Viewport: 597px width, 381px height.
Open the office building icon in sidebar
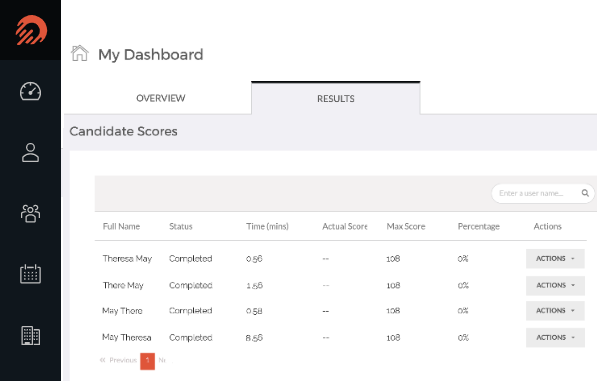30,335
